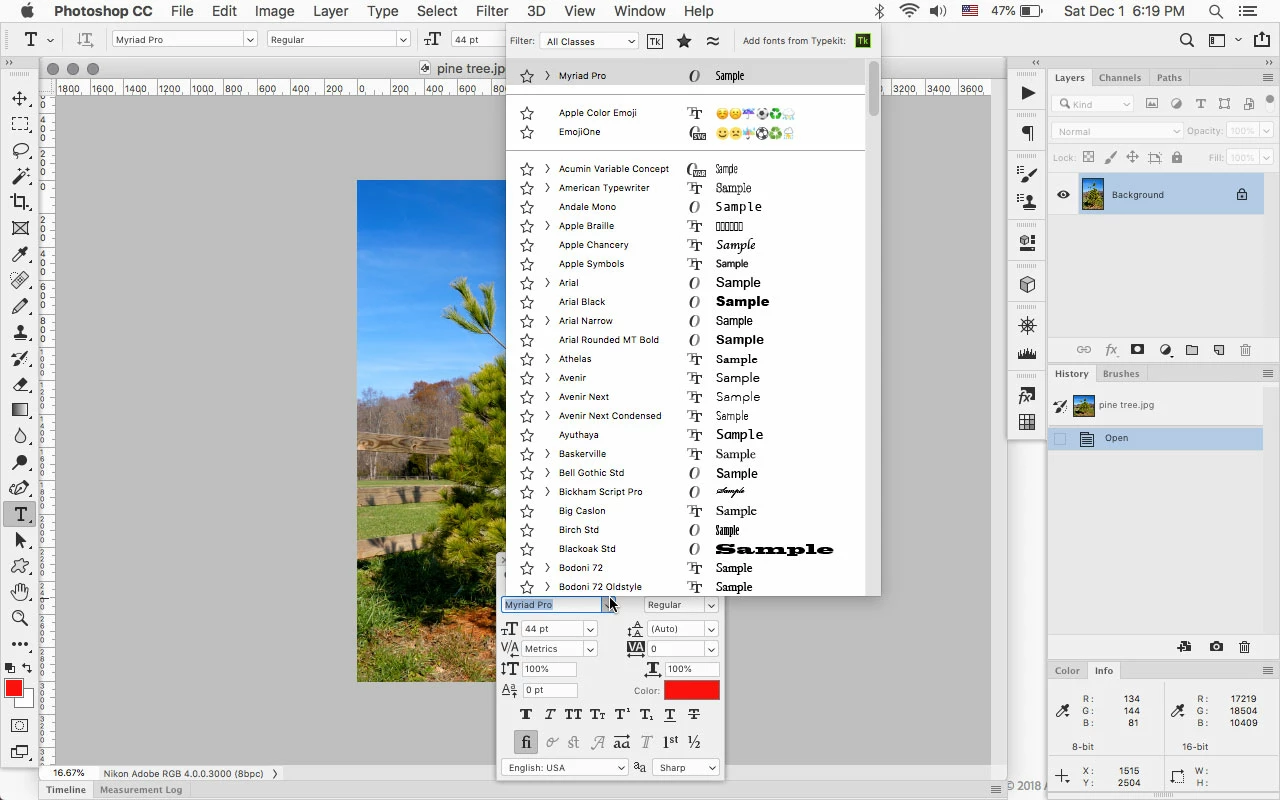
Task: Click the create new layer icon
Action: (x=1219, y=350)
